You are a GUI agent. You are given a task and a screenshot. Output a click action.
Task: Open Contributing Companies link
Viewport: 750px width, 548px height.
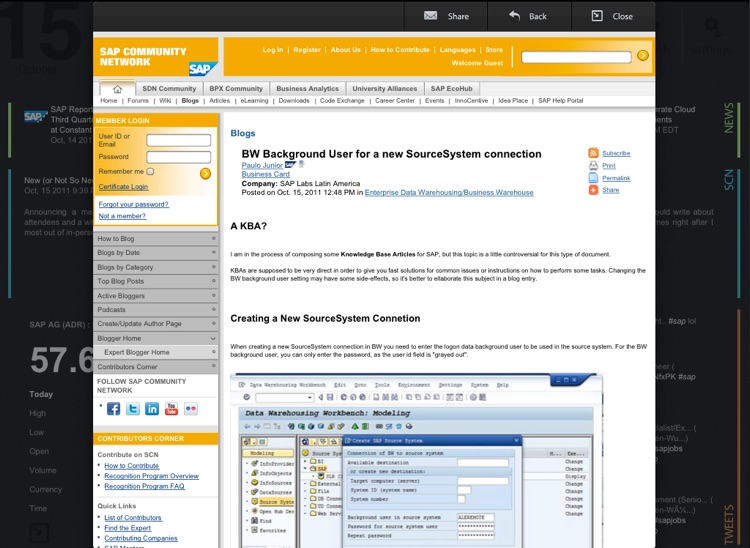(x=141, y=538)
